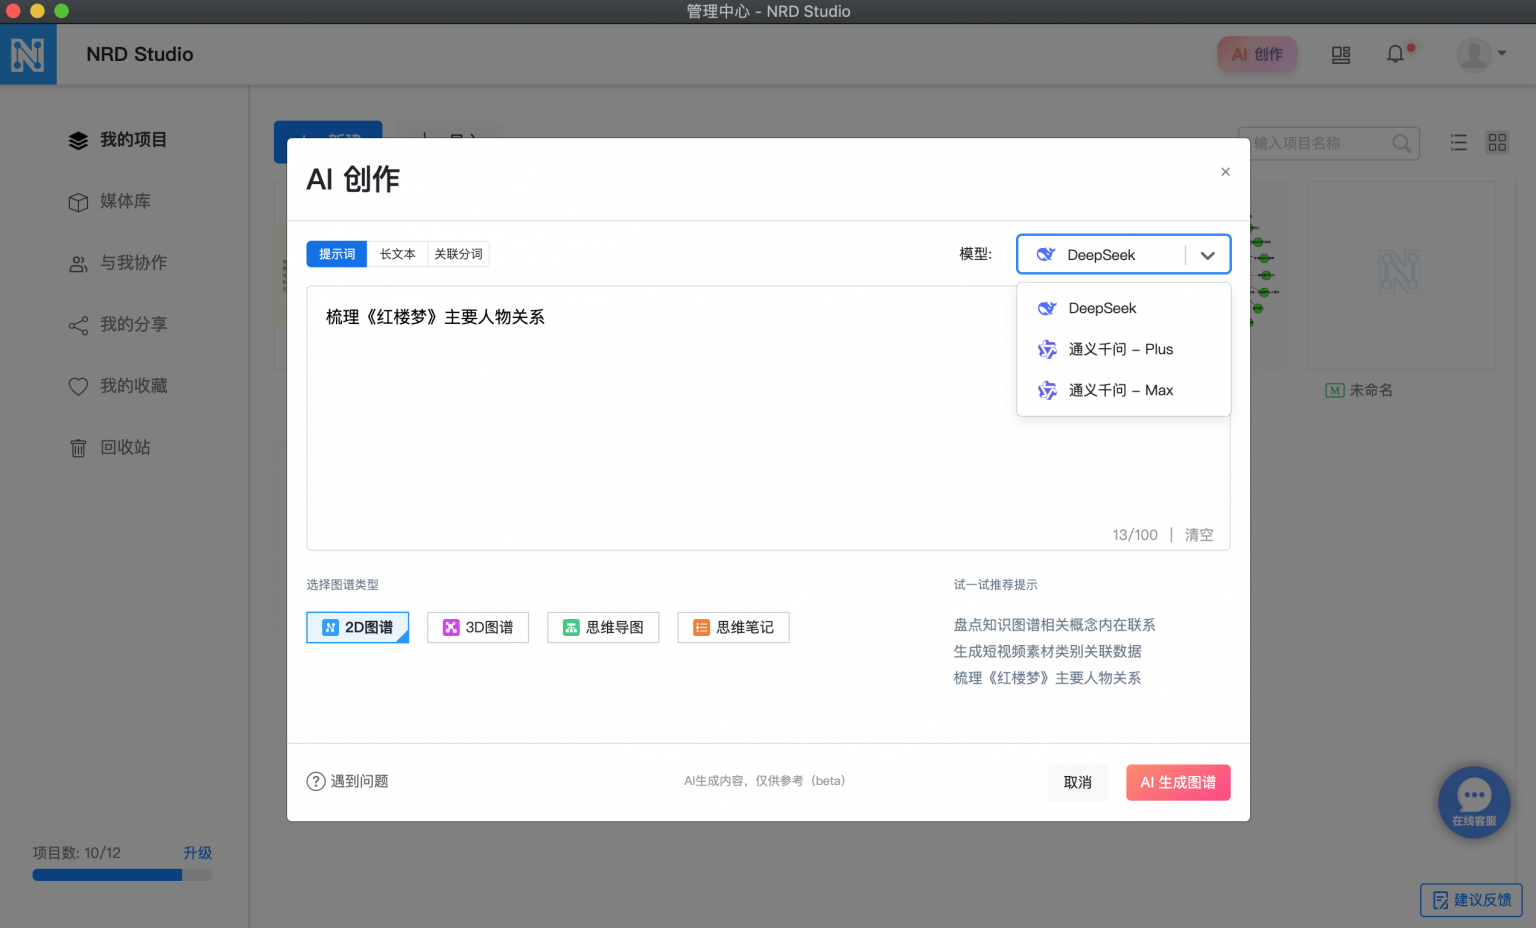Click the 升级 project usage progress bar
This screenshot has height=928, width=1536.
click(x=197, y=852)
